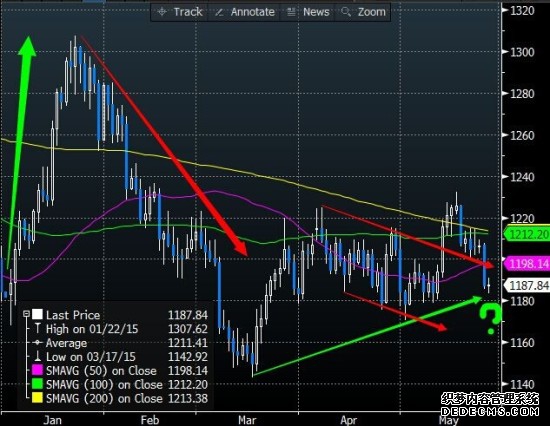
Task: Click the 1220 price axis label
Action: 522,219
